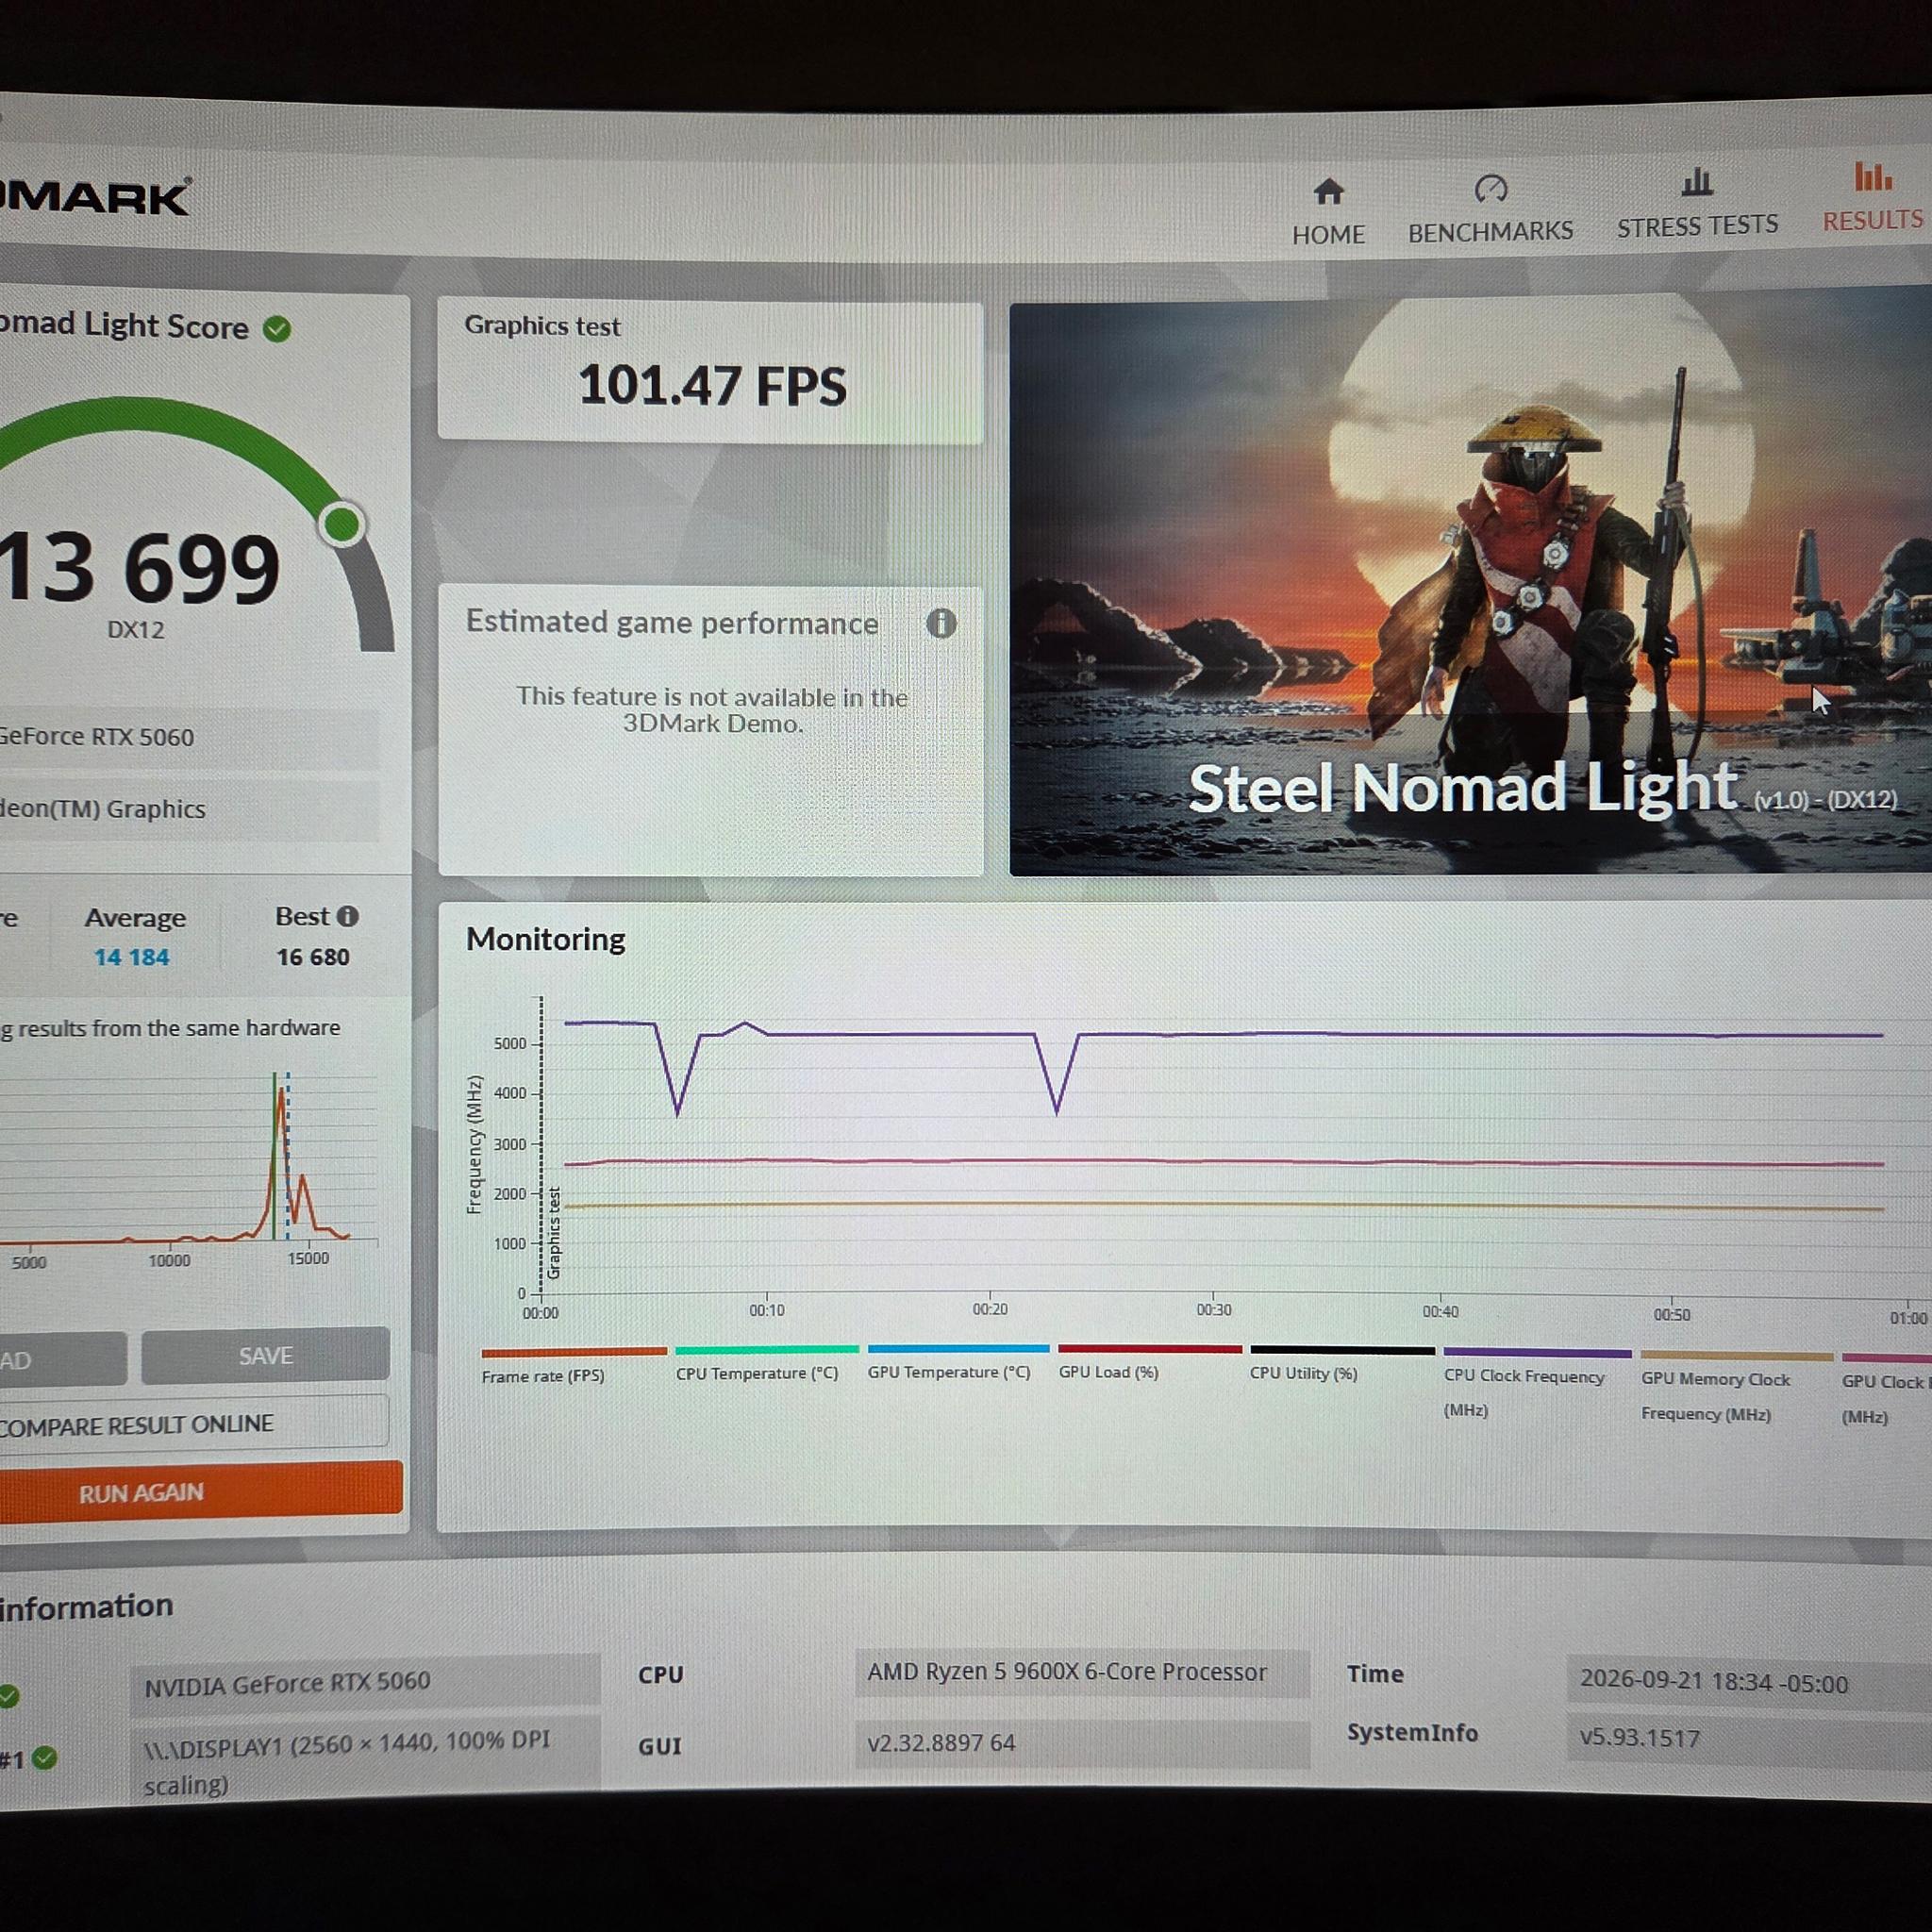Click the NVIDIA GeForce RTX 5060 info field
1932x1932 pixels.
(x=366, y=1682)
